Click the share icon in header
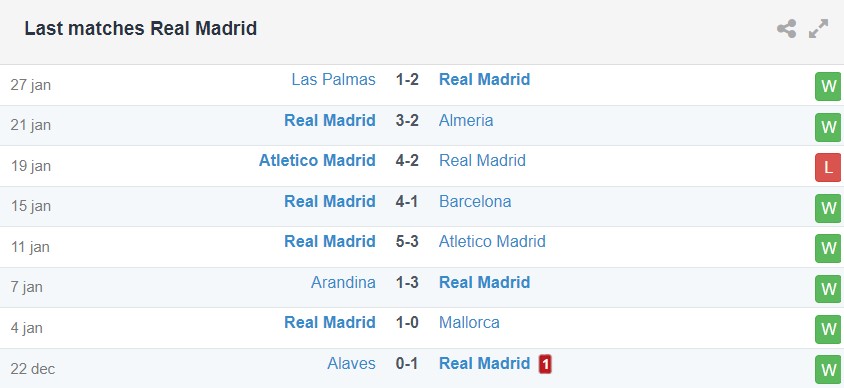844x388 pixels. click(x=786, y=29)
